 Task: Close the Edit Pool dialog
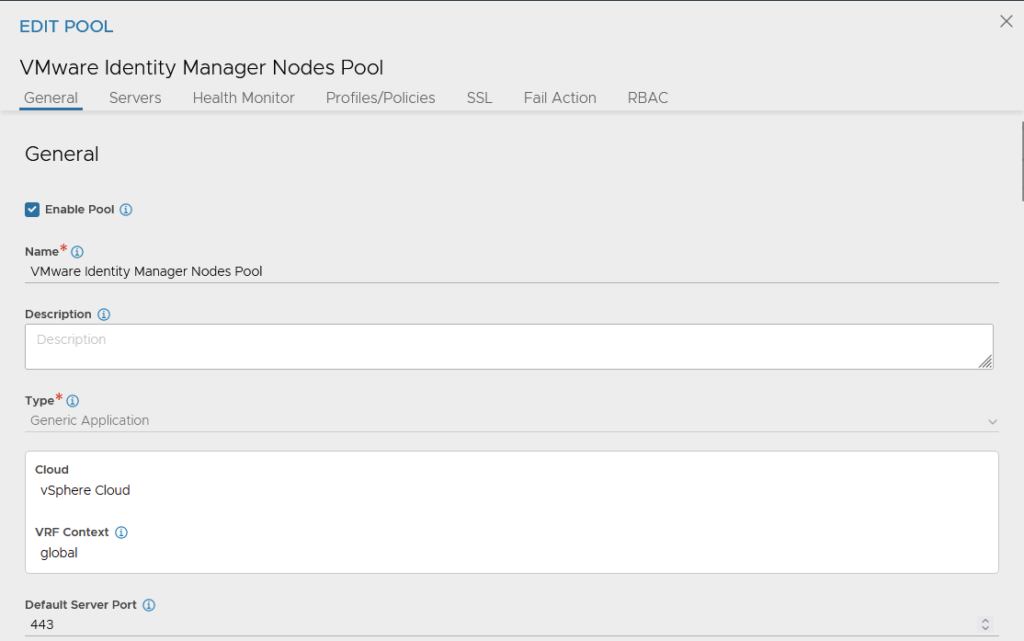pos(1006,22)
